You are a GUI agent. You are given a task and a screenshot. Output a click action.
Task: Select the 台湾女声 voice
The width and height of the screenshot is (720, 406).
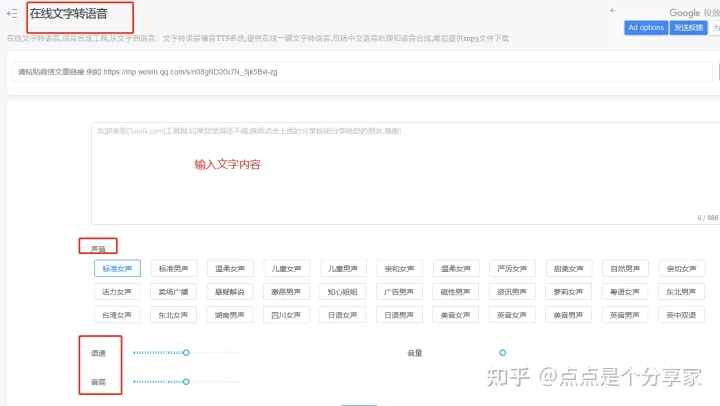coord(117,315)
